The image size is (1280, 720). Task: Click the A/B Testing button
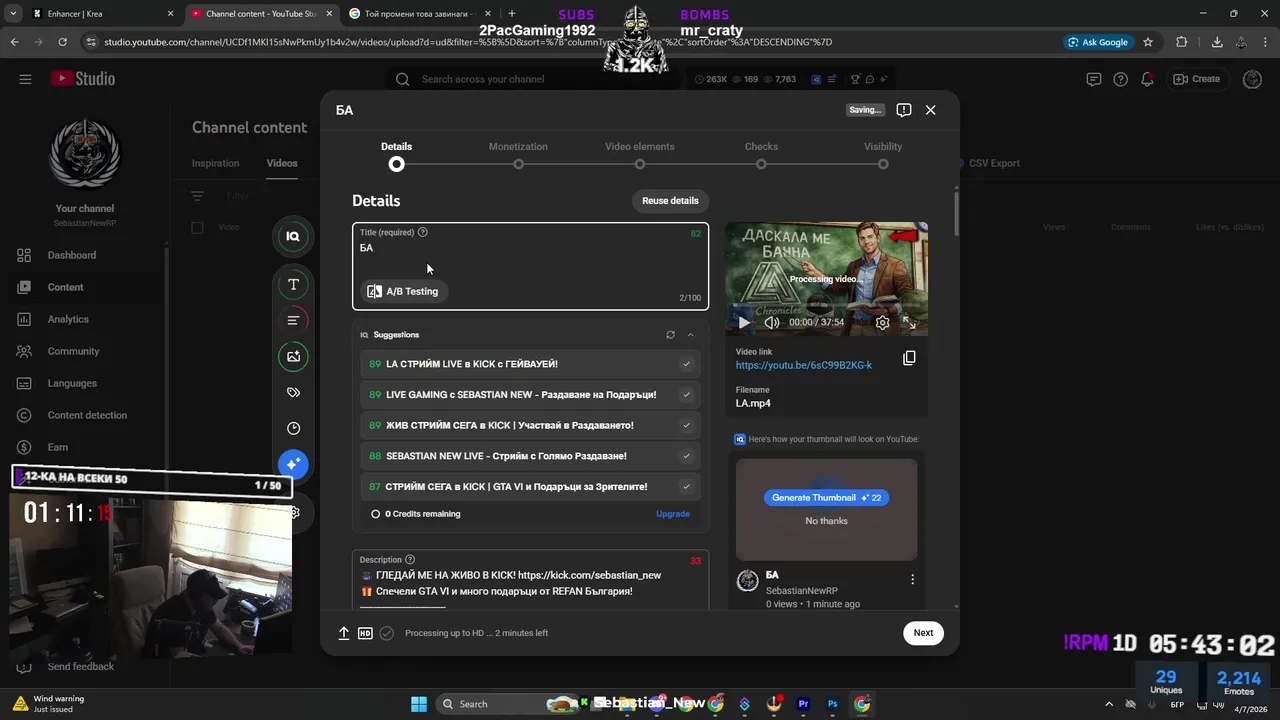403,291
